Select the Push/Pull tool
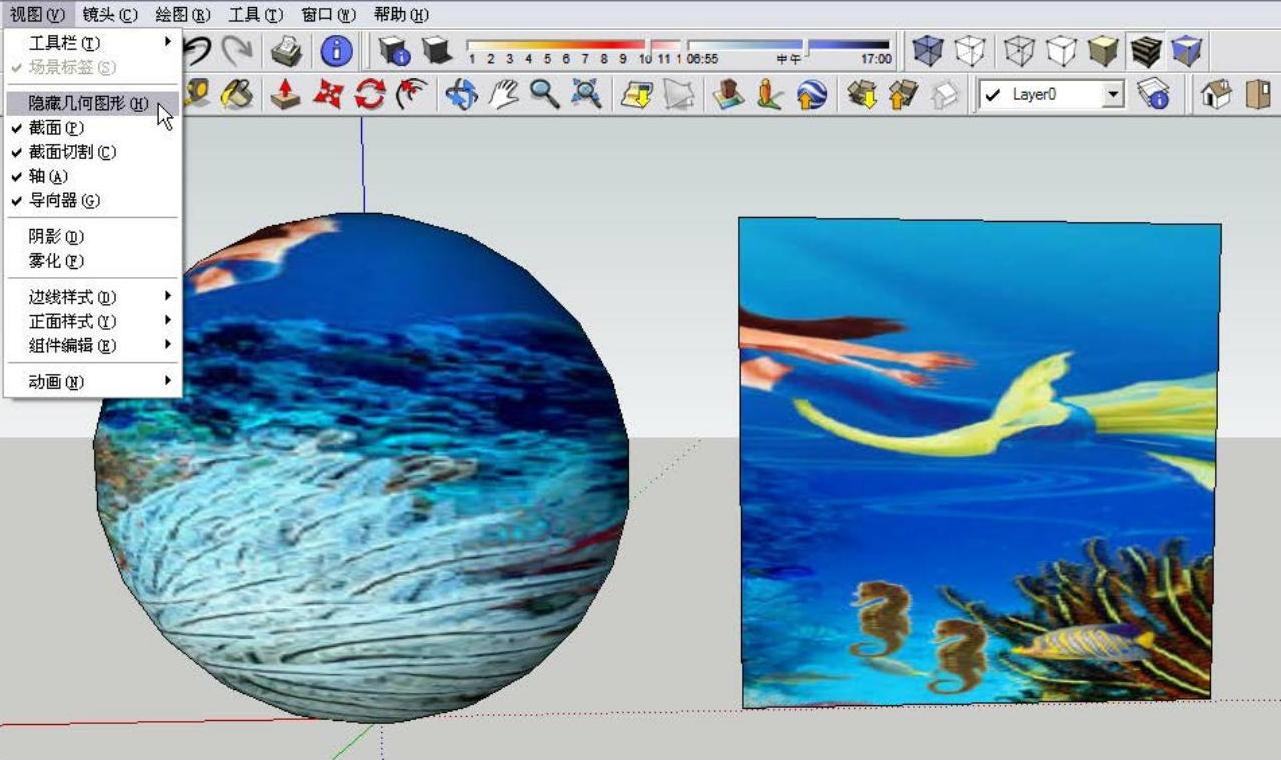Viewport: 1281px width, 760px height. click(286, 94)
